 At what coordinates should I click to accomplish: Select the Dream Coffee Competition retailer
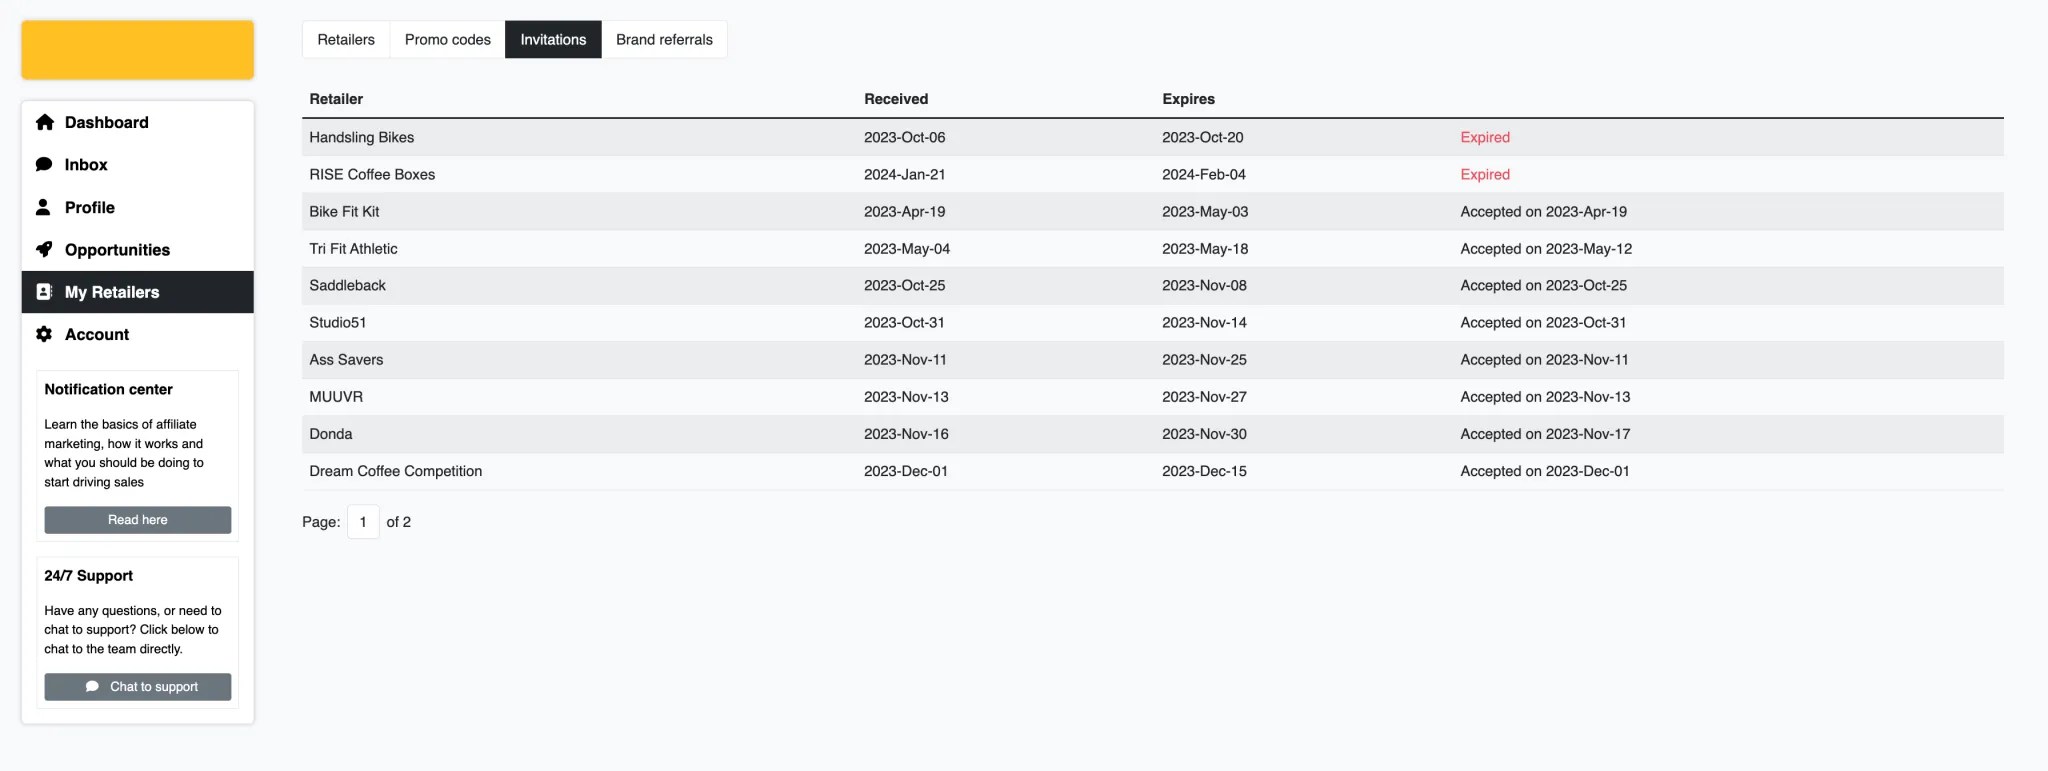coord(395,471)
